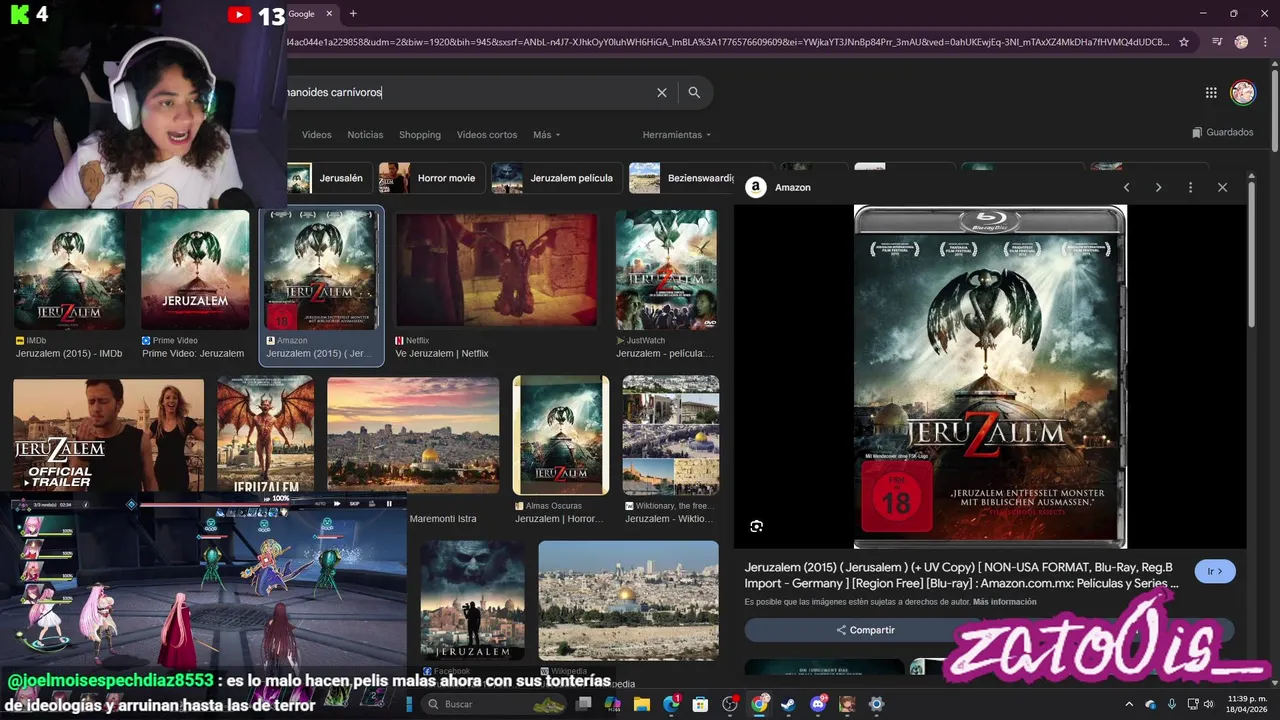Open Discord from taskbar
Image resolution: width=1280 pixels, height=720 pixels.
pyautogui.click(x=818, y=704)
